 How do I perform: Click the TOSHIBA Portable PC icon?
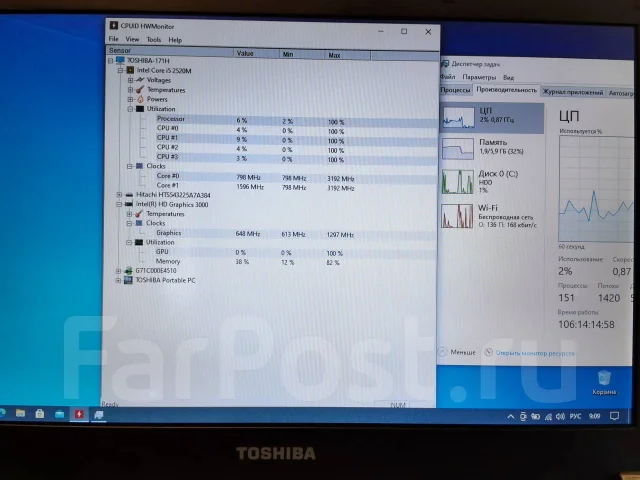tap(128, 280)
